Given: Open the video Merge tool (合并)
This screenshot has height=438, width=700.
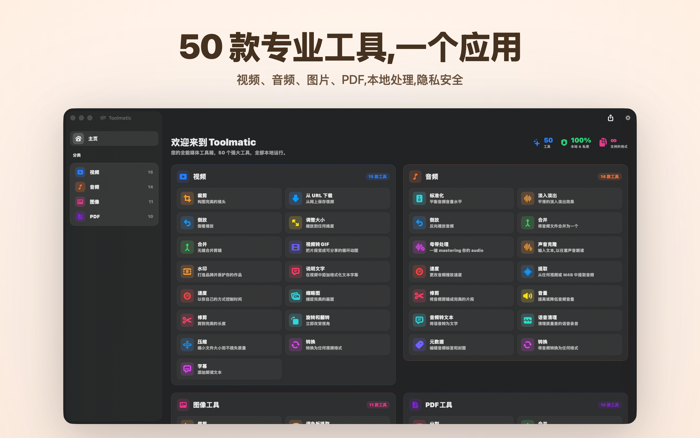Looking at the screenshot, I should coord(229,247).
